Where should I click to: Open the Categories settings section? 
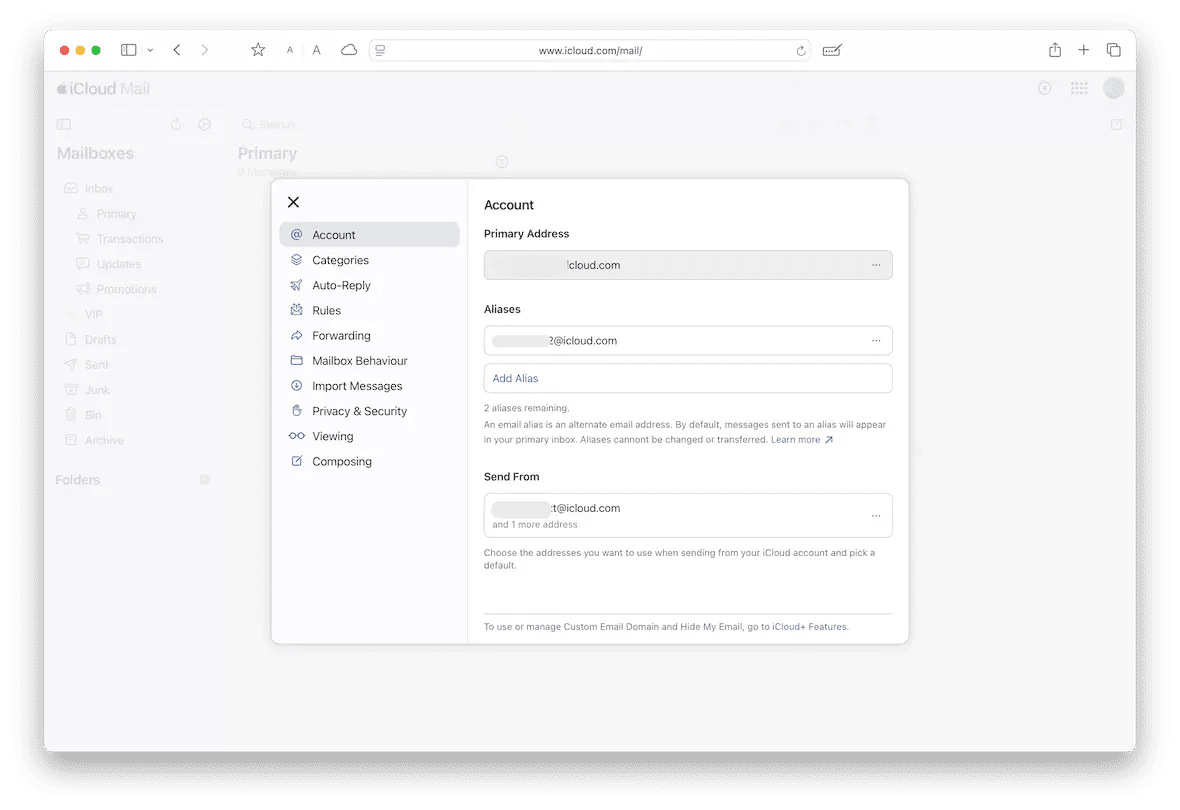point(370,260)
